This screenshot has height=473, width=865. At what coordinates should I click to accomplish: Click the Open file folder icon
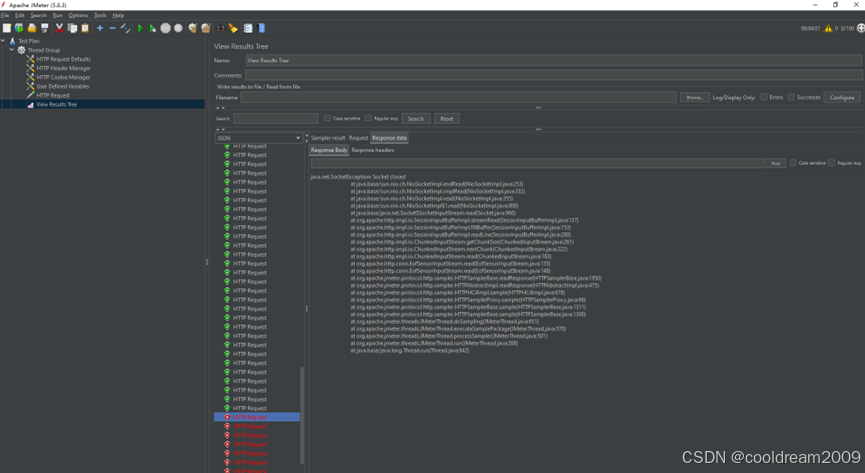(x=32, y=28)
